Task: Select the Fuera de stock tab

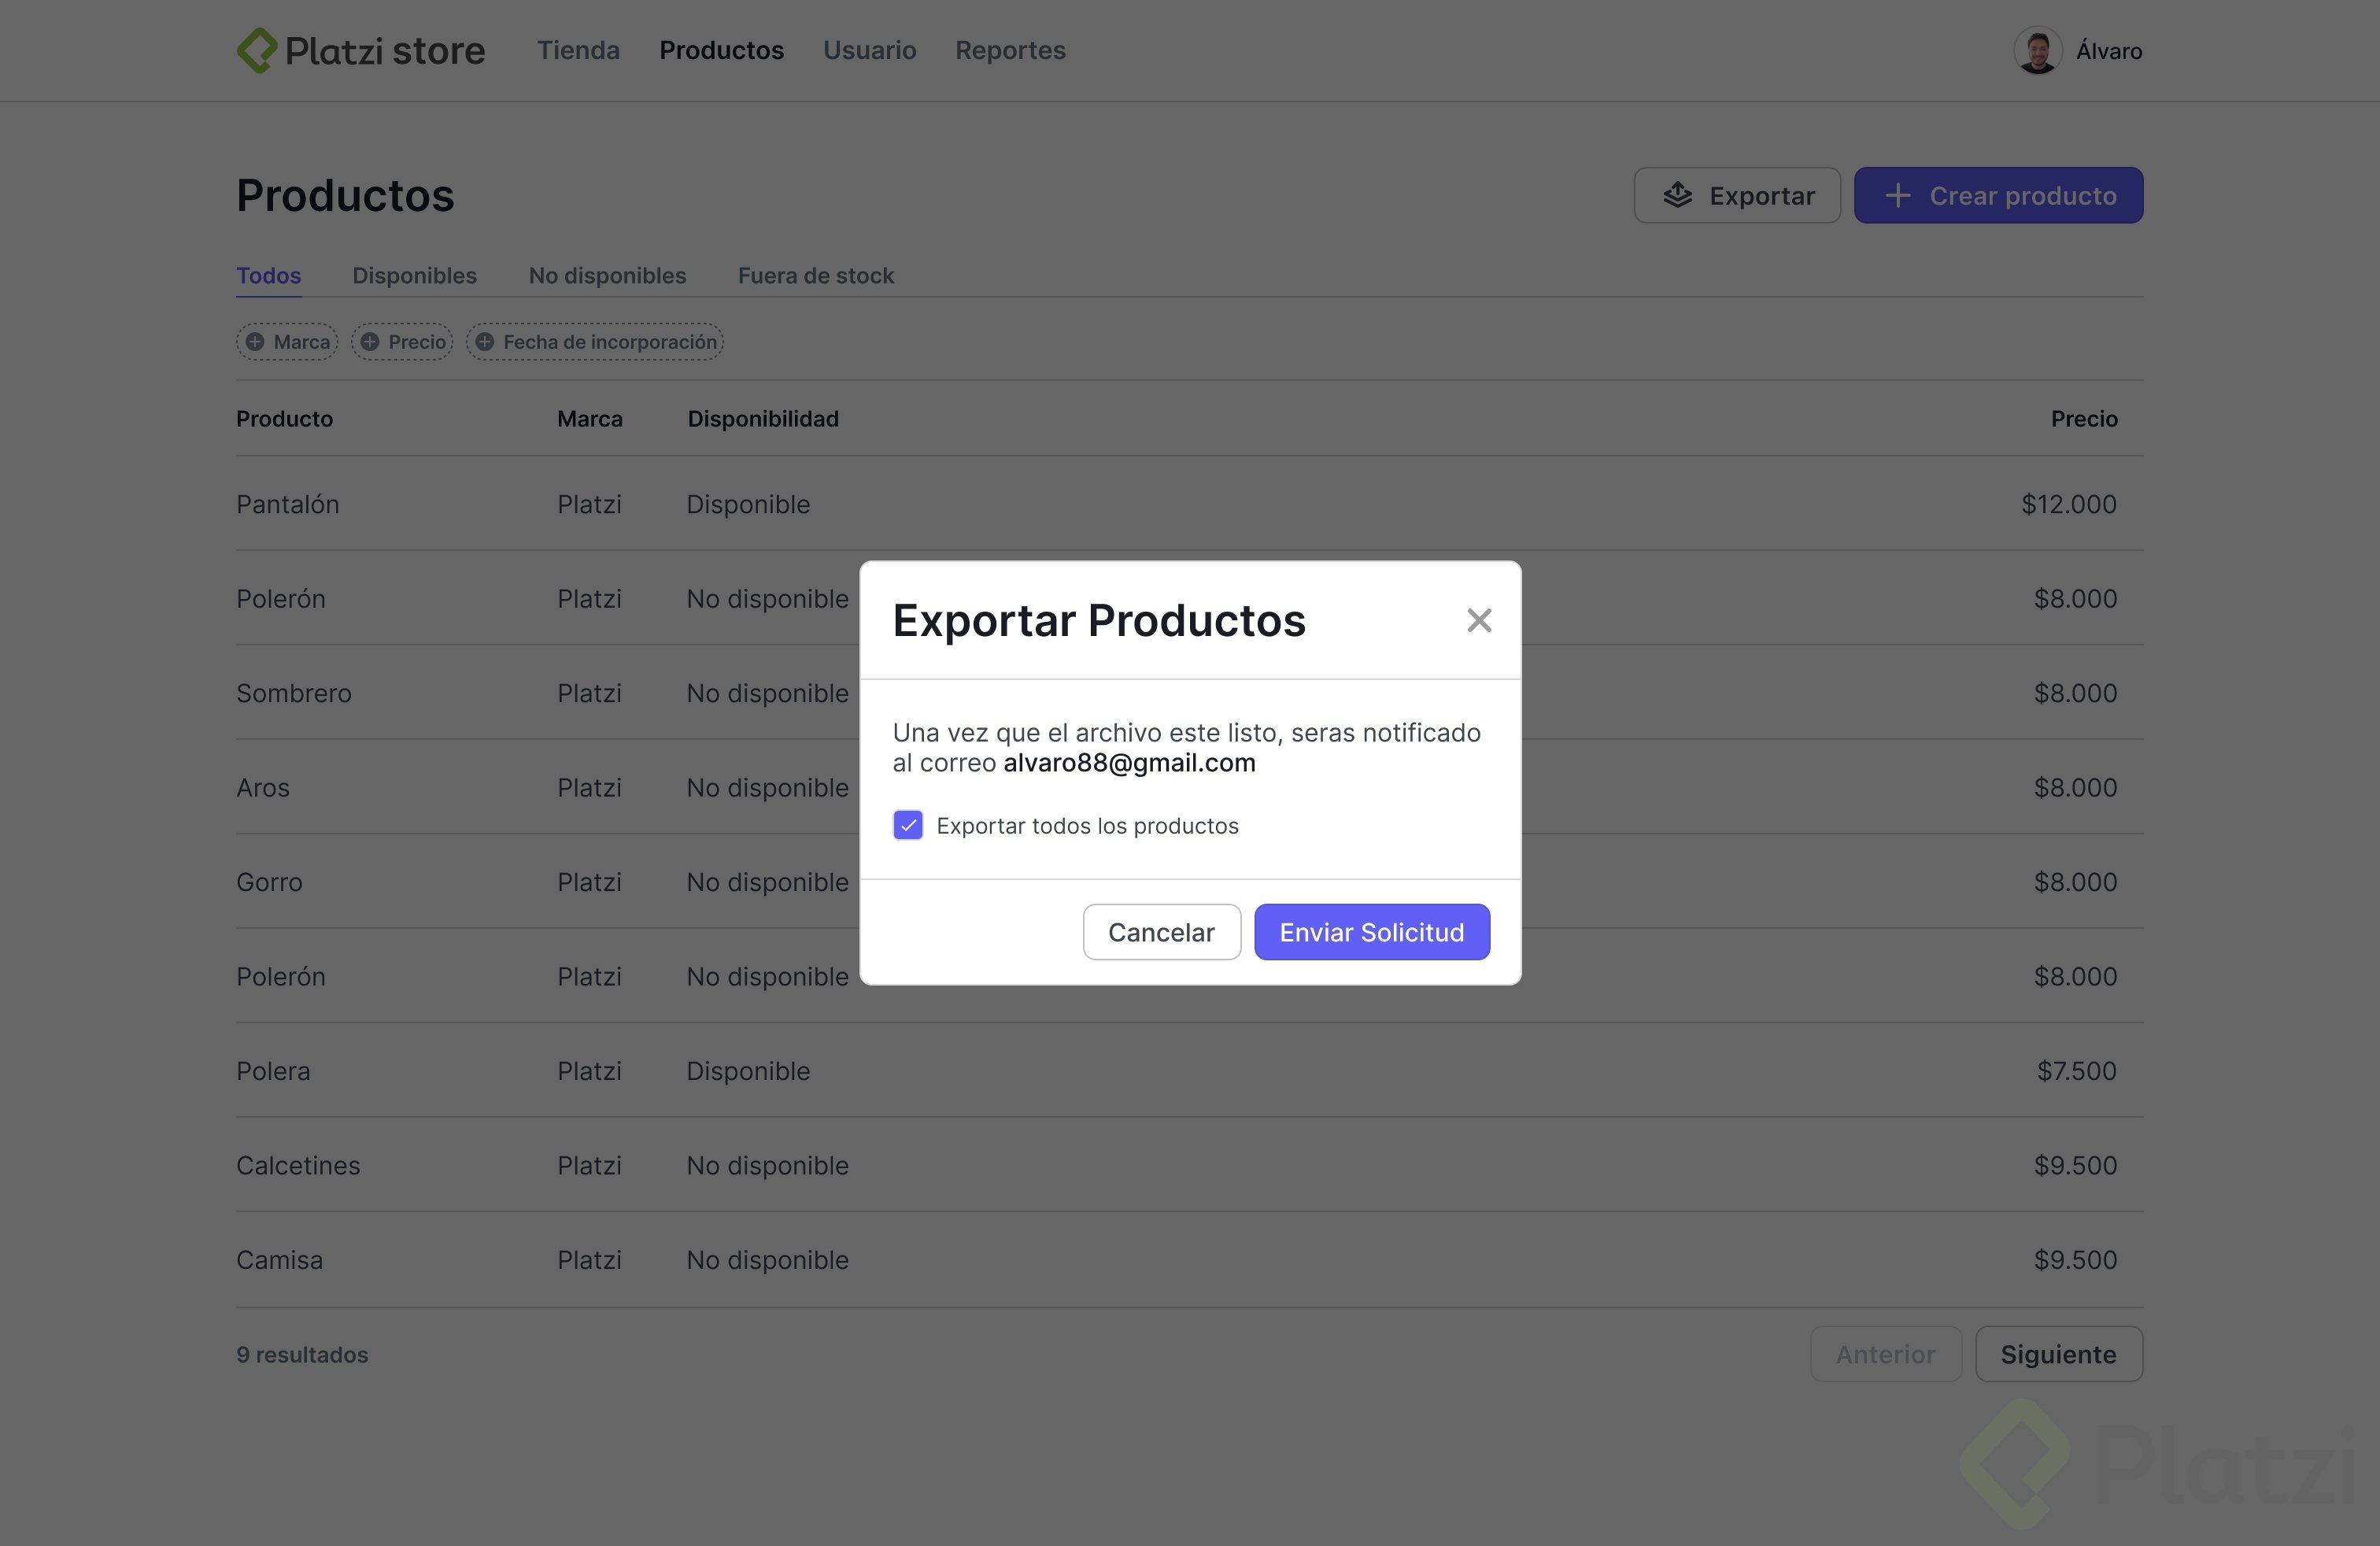Action: [x=815, y=276]
